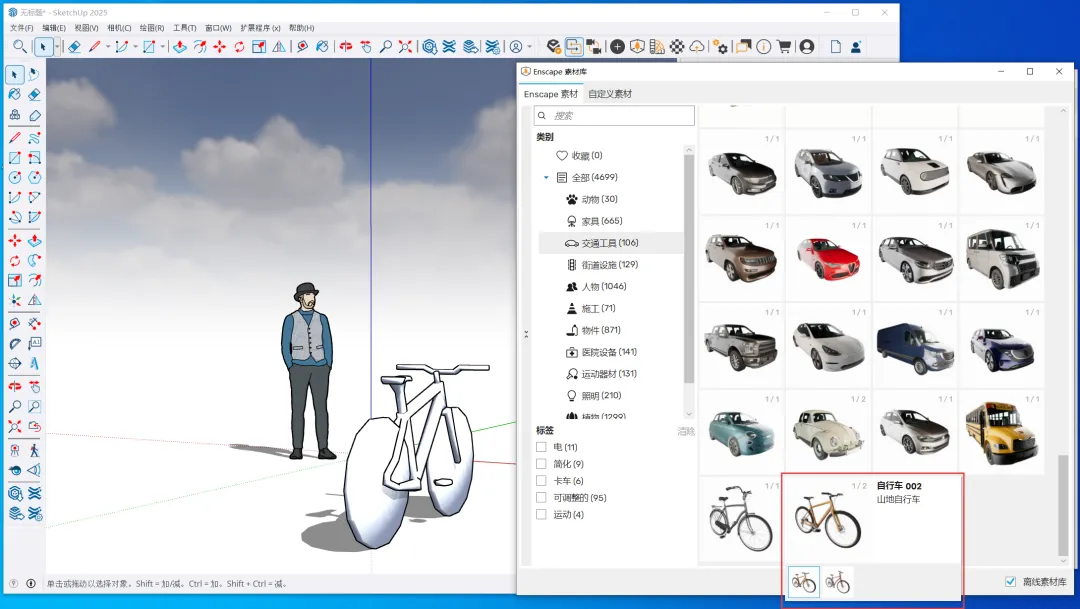This screenshot has width=1080, height=609.
Task: Uncheck the 离线素材库 checkbox
Action: click(1010, 581)
